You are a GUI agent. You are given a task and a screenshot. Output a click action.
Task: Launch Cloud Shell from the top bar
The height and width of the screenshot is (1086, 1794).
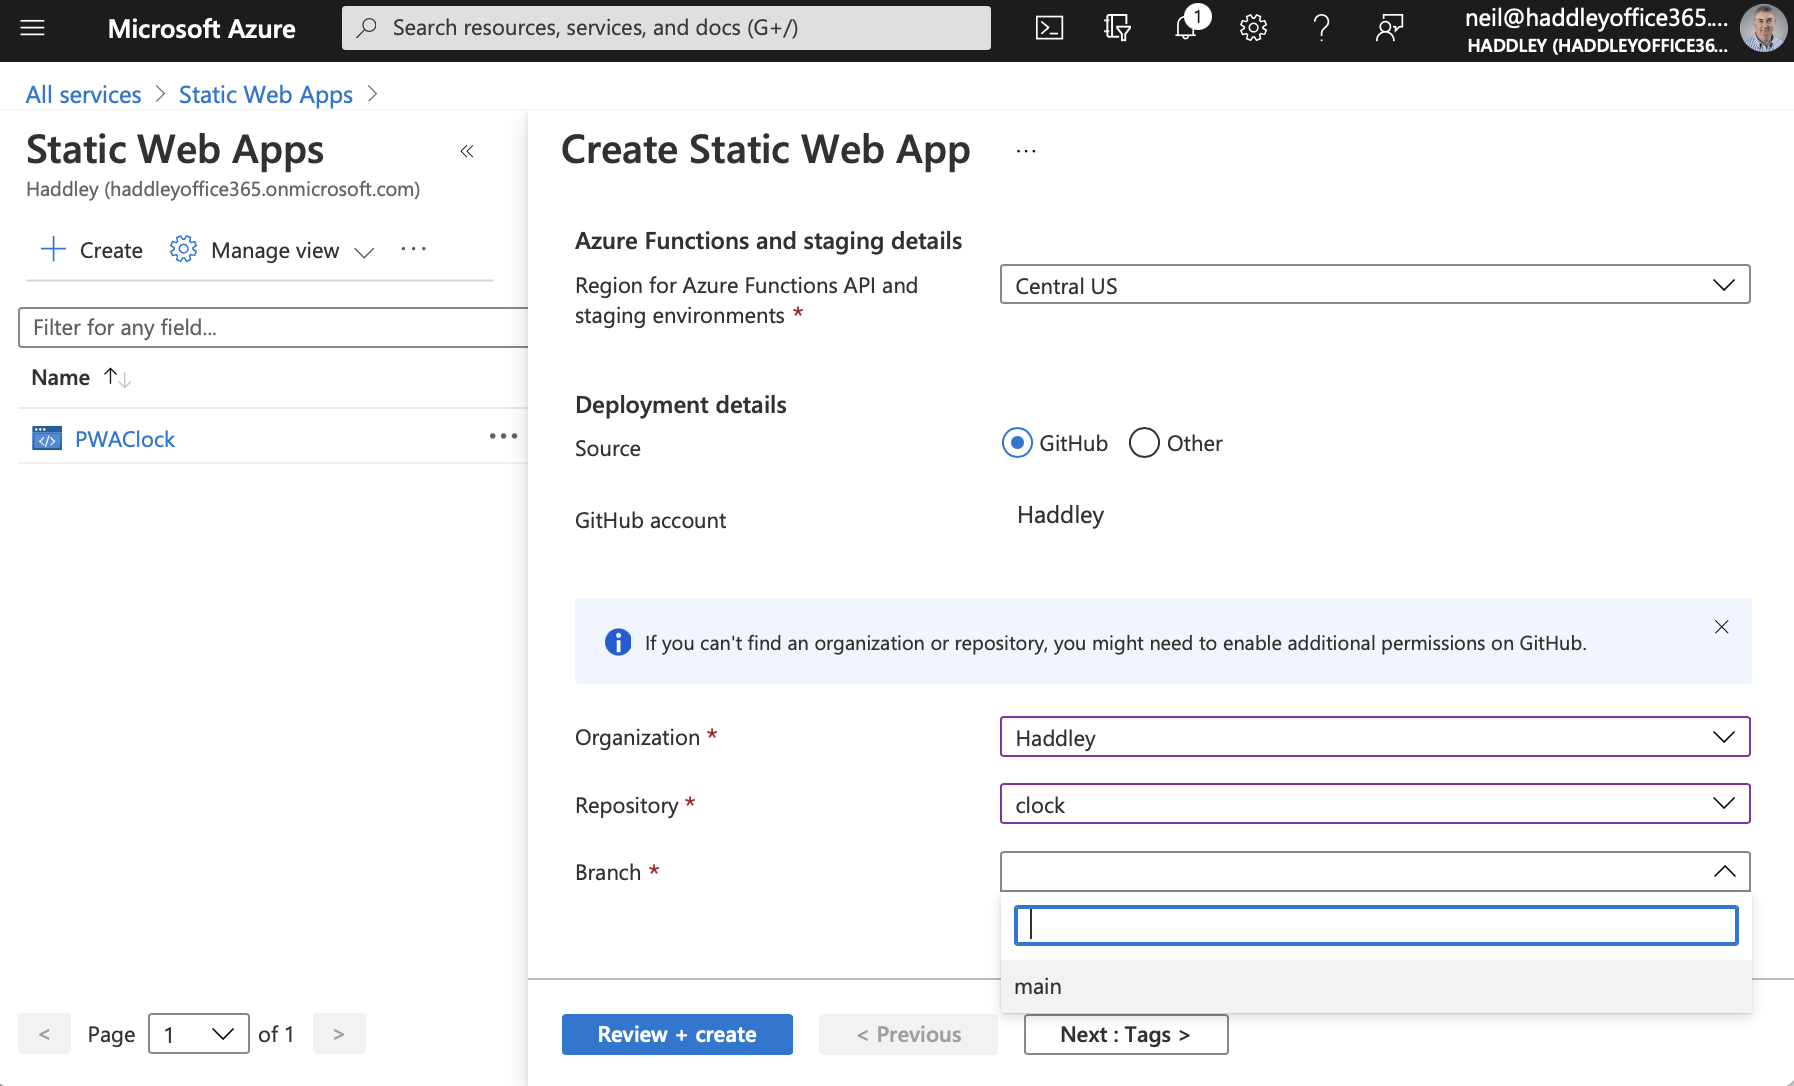pos(1049,28)
